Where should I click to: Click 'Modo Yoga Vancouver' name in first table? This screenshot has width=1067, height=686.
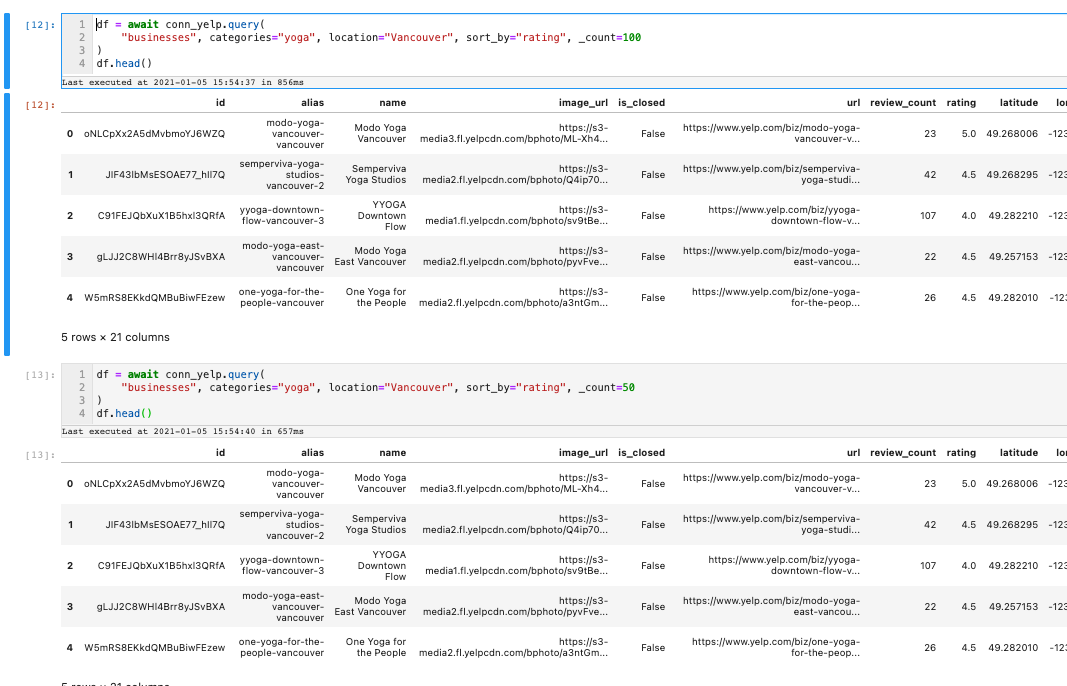pos(380,133)
